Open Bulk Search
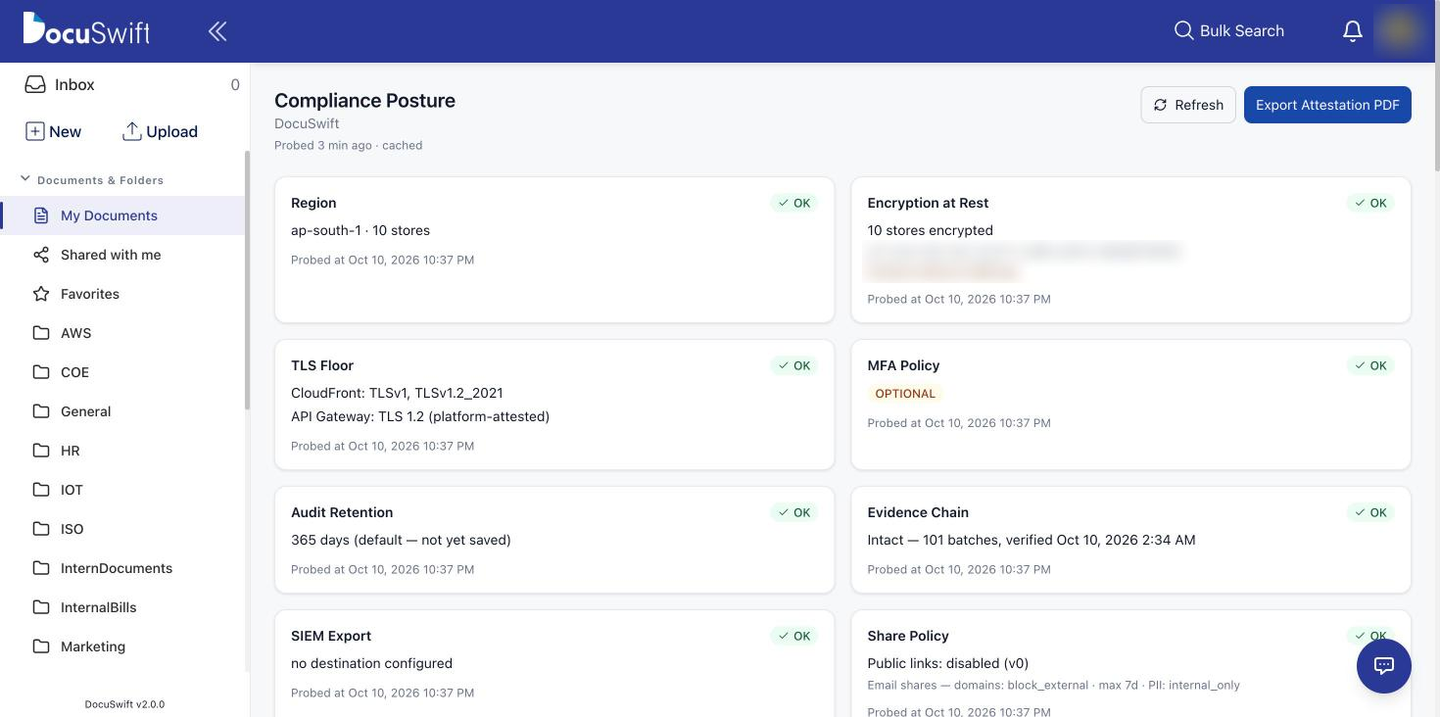 point(1229,31)
